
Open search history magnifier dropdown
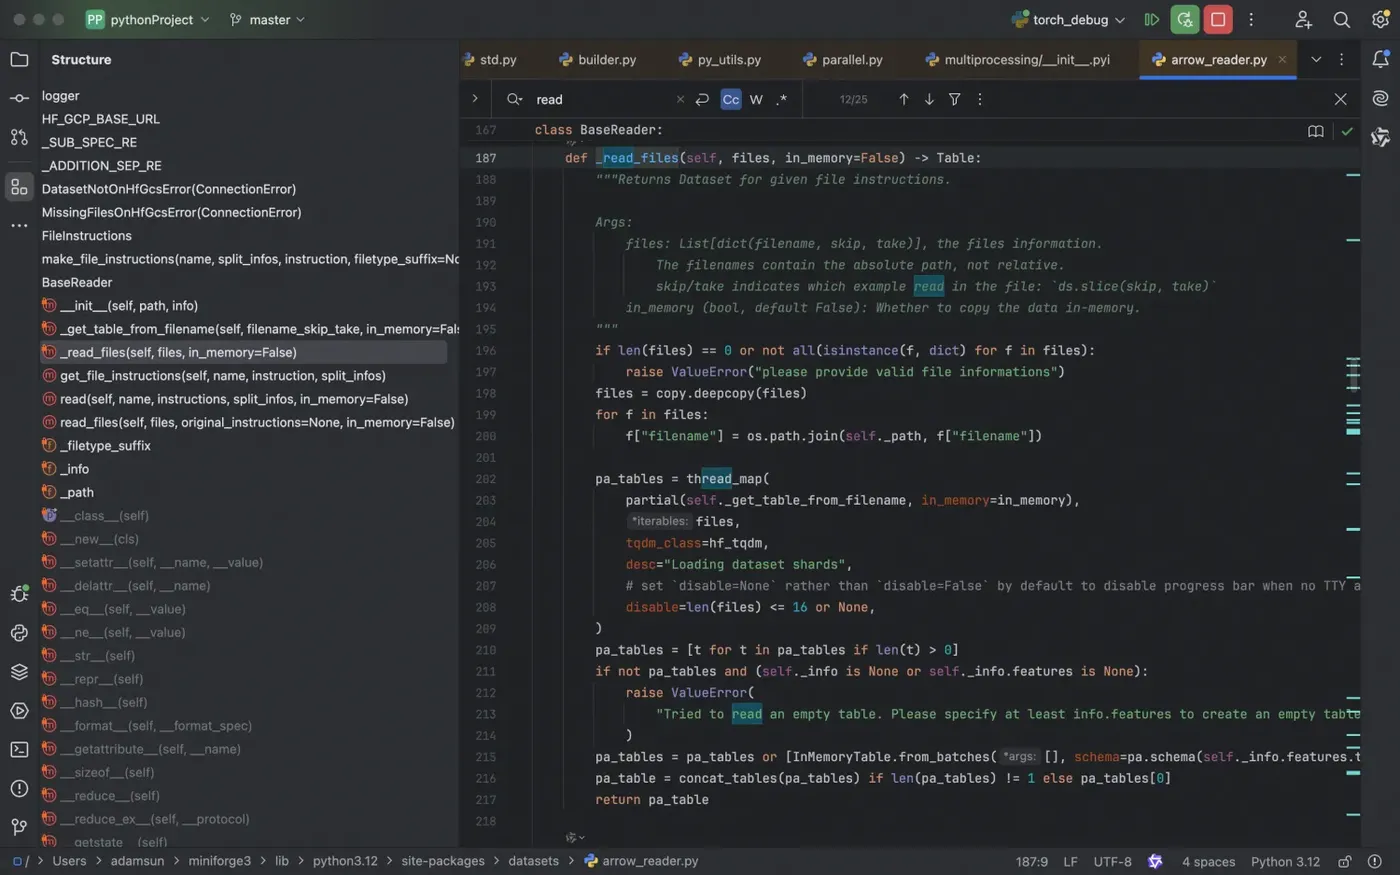tap(515, 99)
